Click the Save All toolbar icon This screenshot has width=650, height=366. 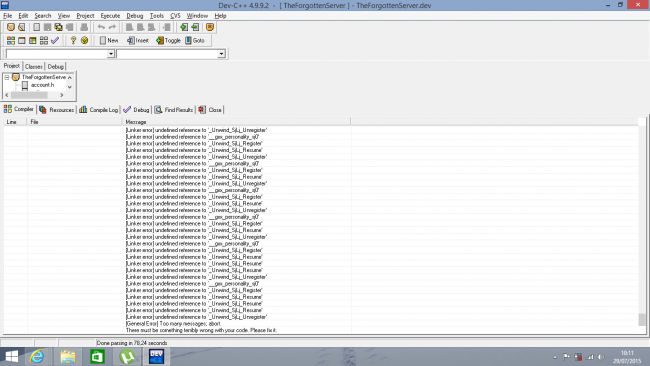pos(58,27)
